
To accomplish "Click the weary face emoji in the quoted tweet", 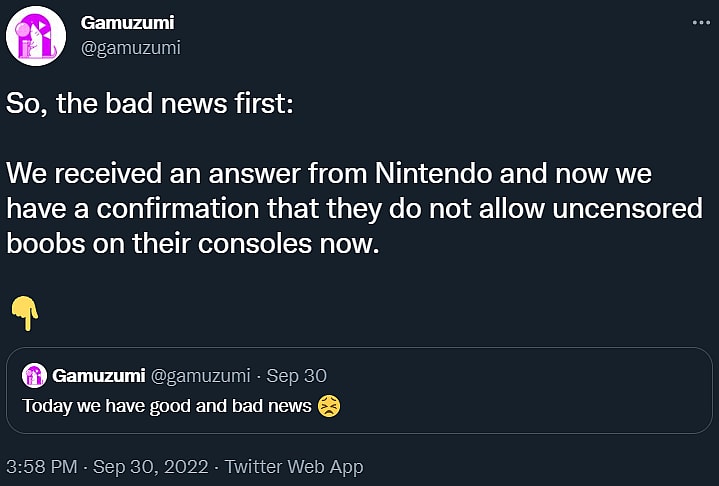I will [x=329, y=407].
